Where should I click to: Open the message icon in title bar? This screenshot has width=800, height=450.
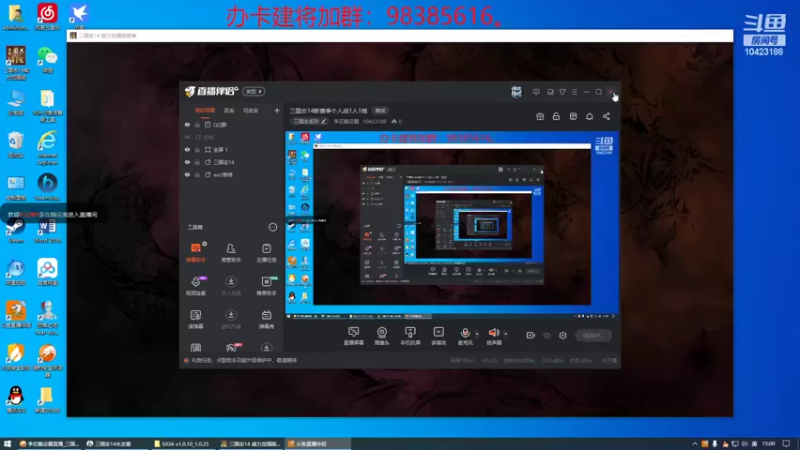[536, 92]
